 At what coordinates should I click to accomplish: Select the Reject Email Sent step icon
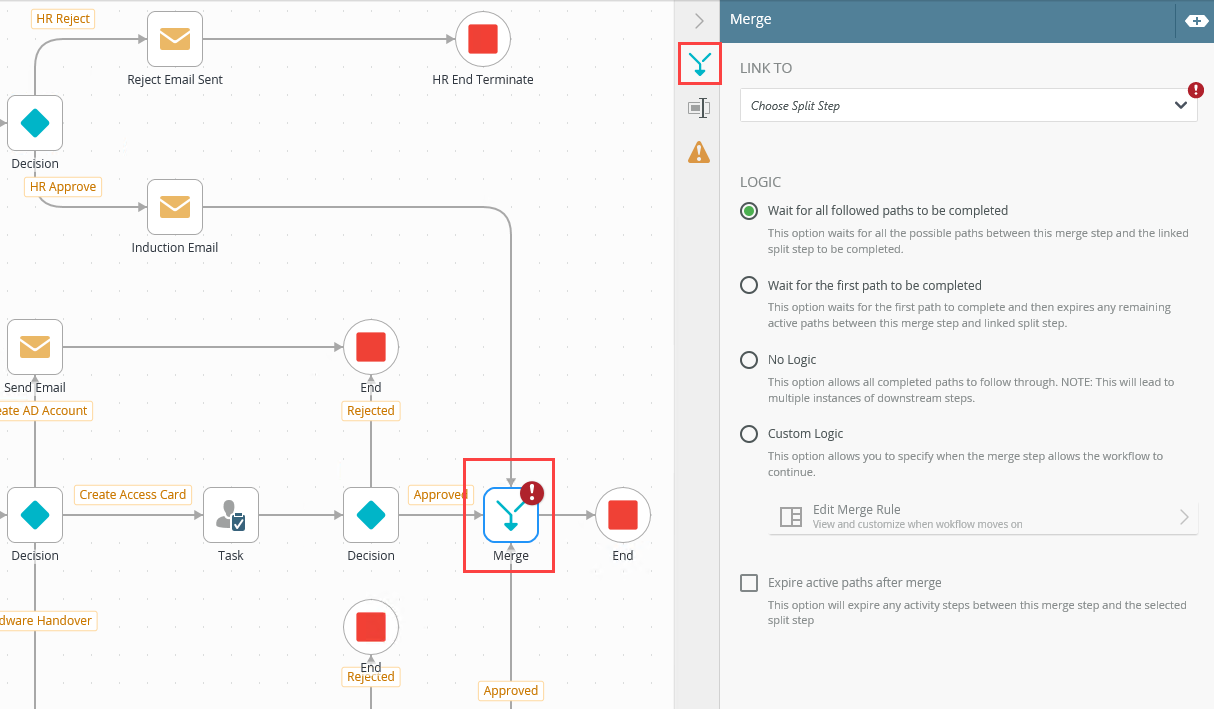(x=175, y=39)
